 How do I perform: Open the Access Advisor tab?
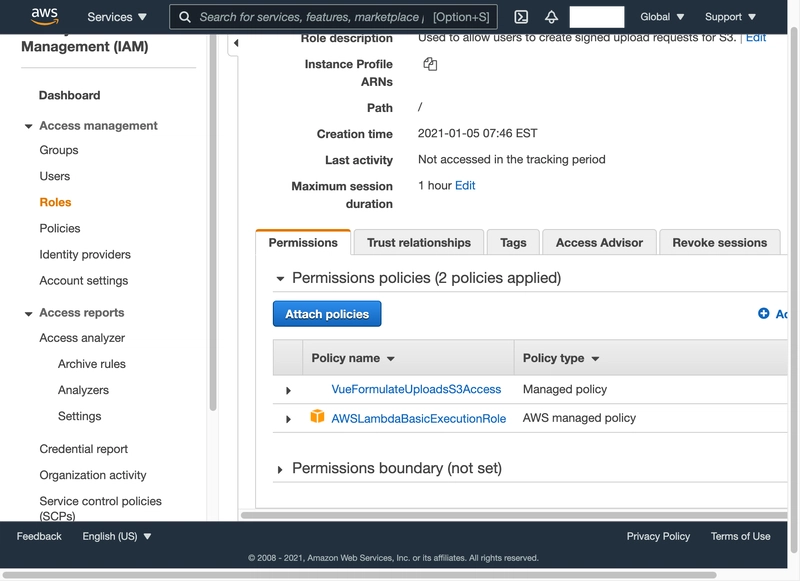pyautogui.click(x=599, y=242)
